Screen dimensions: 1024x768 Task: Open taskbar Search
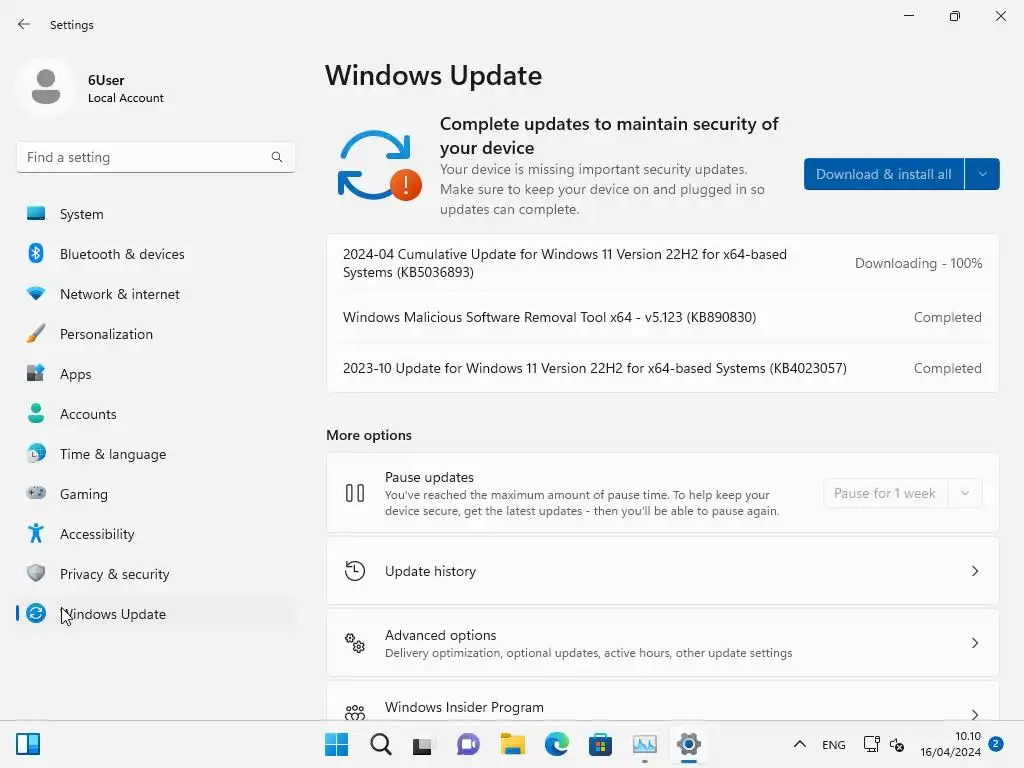[x=381, y=744]
